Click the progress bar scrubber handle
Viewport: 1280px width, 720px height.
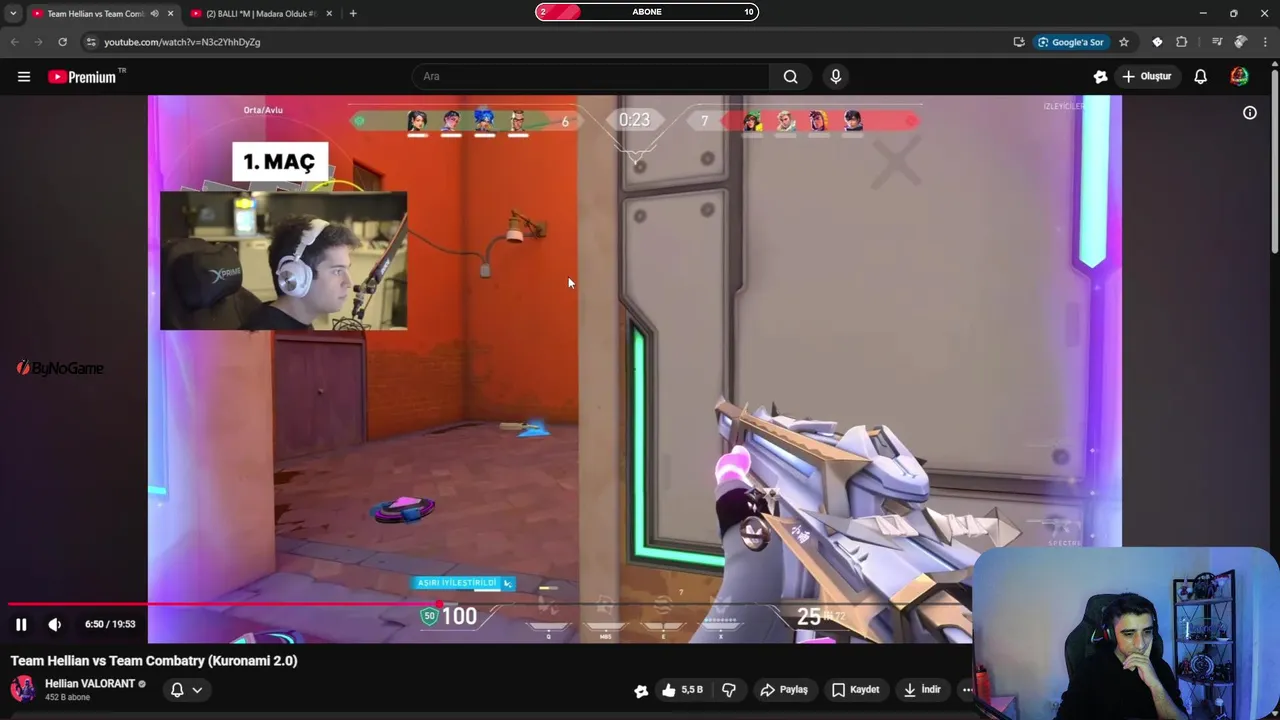tap(438, 604)
